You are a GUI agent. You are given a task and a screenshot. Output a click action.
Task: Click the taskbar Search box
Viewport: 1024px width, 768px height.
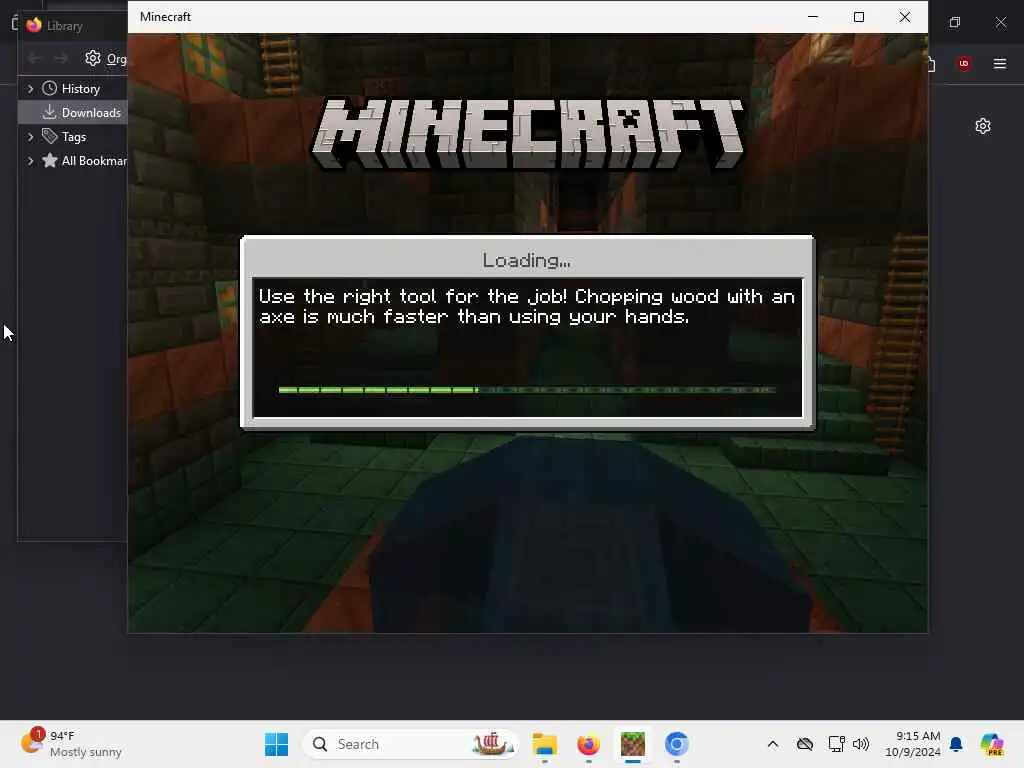click(410, 744)
